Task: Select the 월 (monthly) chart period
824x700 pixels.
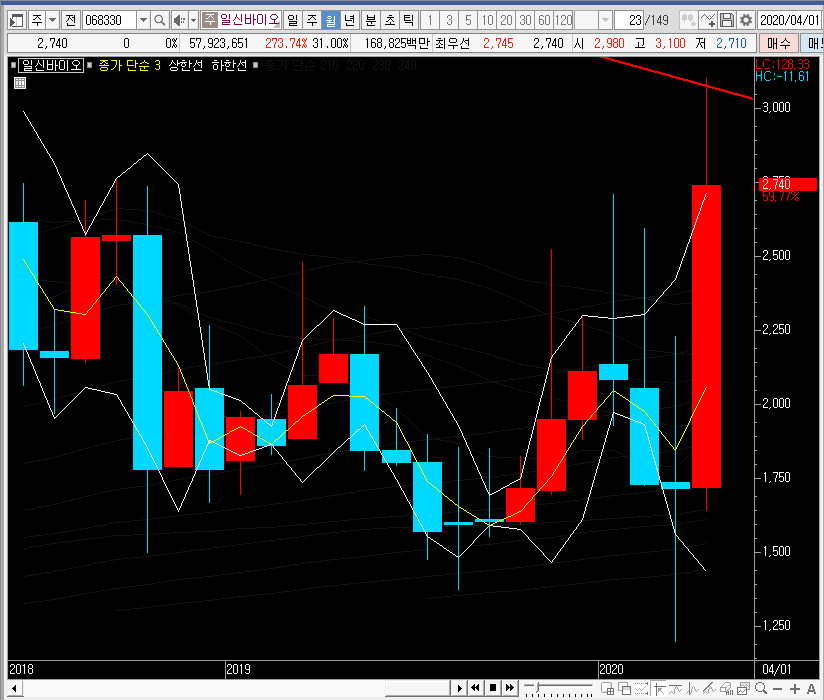Action: pyautogui.click(x=331, y=20)
